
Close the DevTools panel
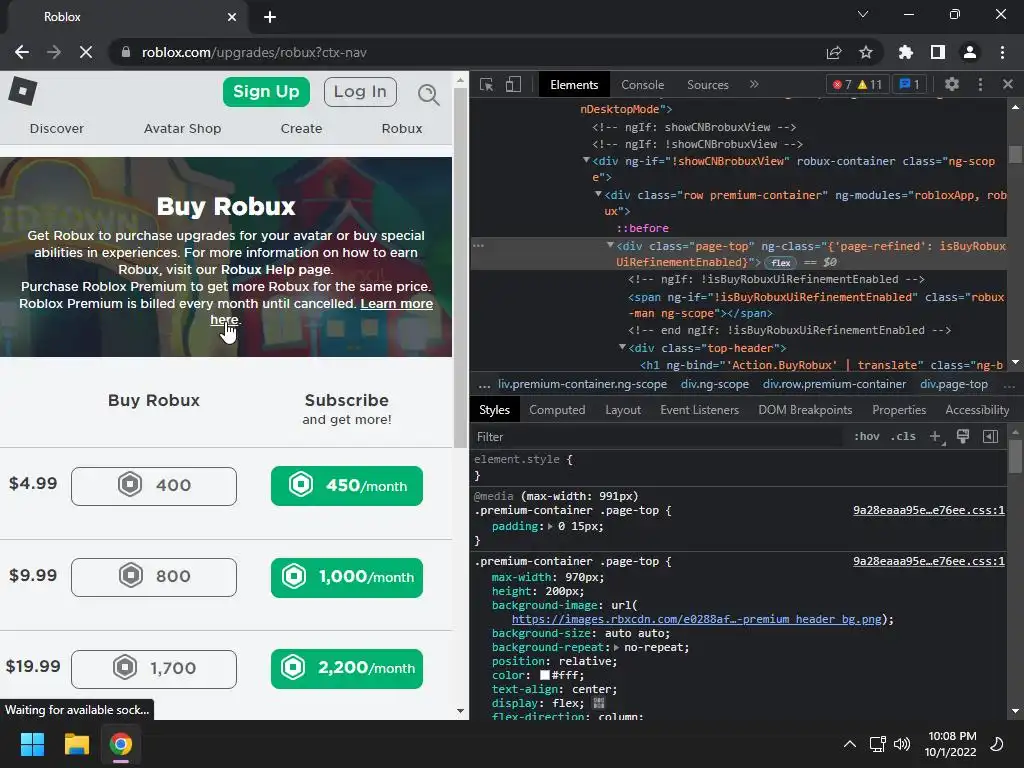coord(1008,84)
